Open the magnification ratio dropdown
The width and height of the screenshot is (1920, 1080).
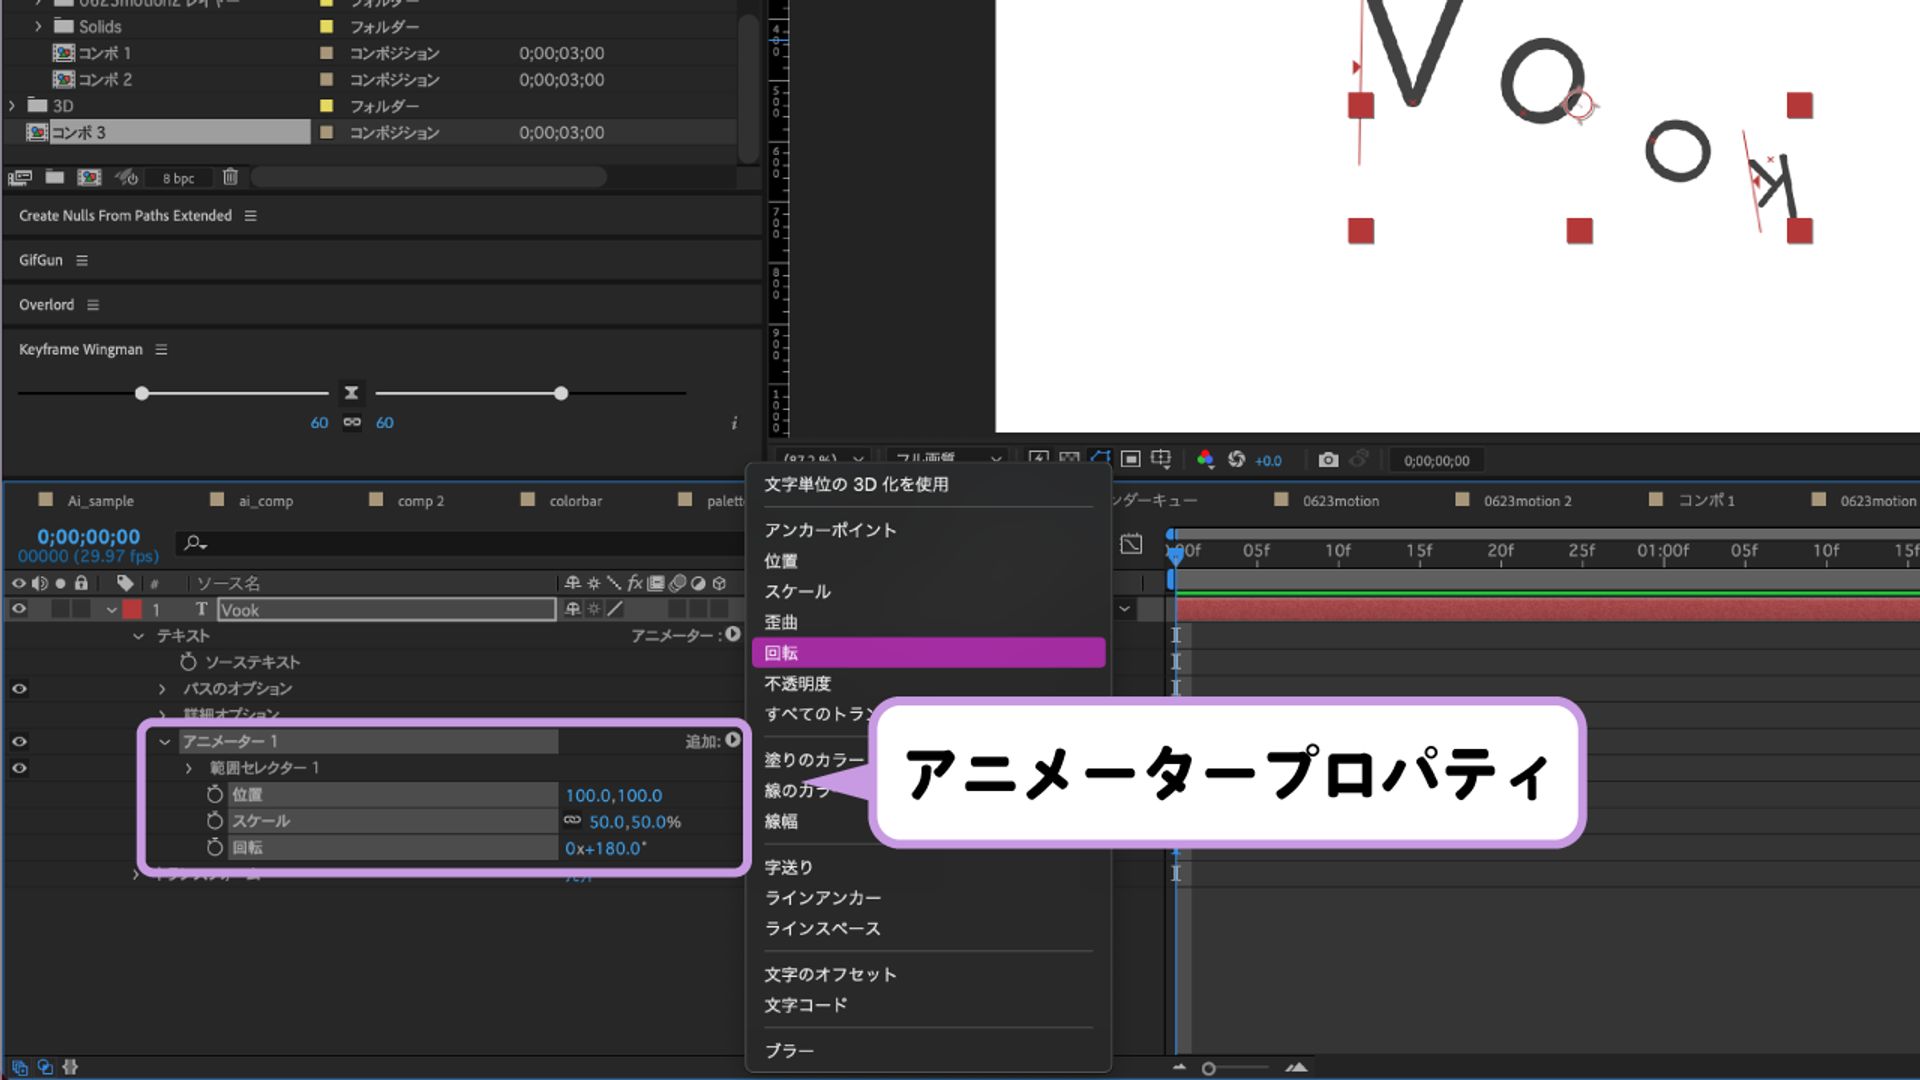click(822, 460)
